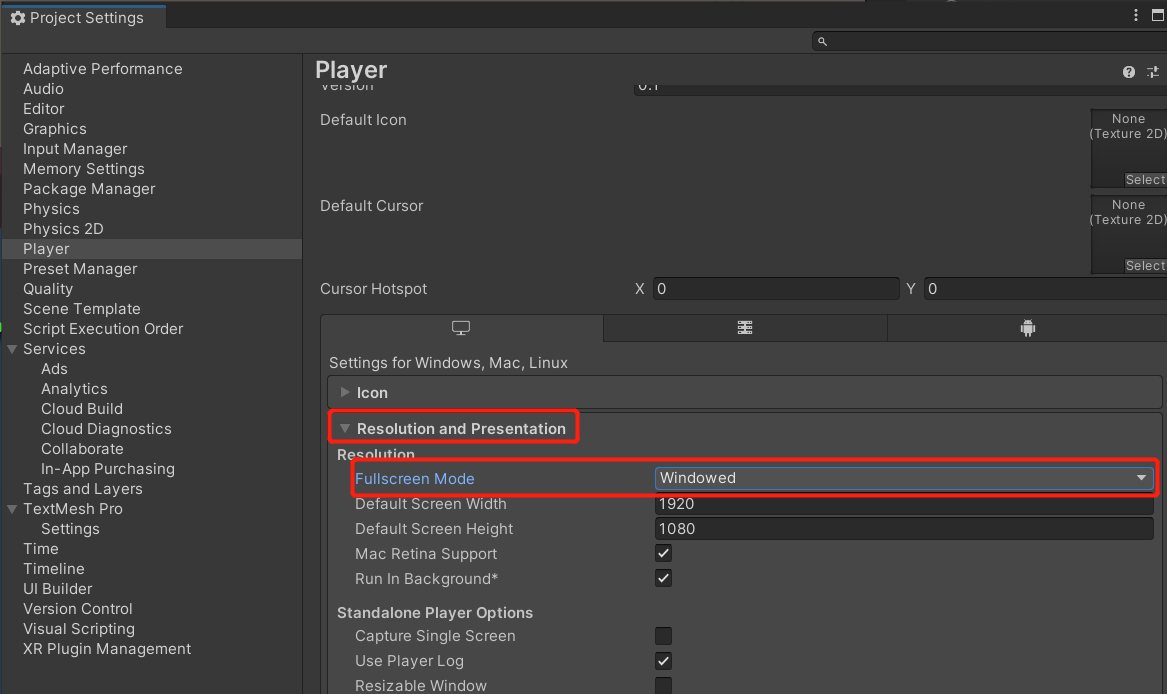Open Package Manager settings

tap(89, 190)
